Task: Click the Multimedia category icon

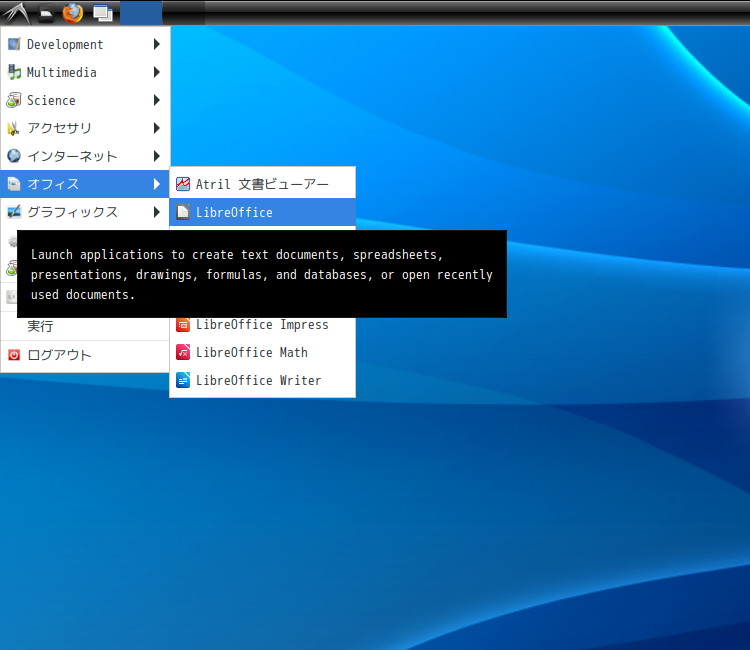Action: [x=14, y=72]
